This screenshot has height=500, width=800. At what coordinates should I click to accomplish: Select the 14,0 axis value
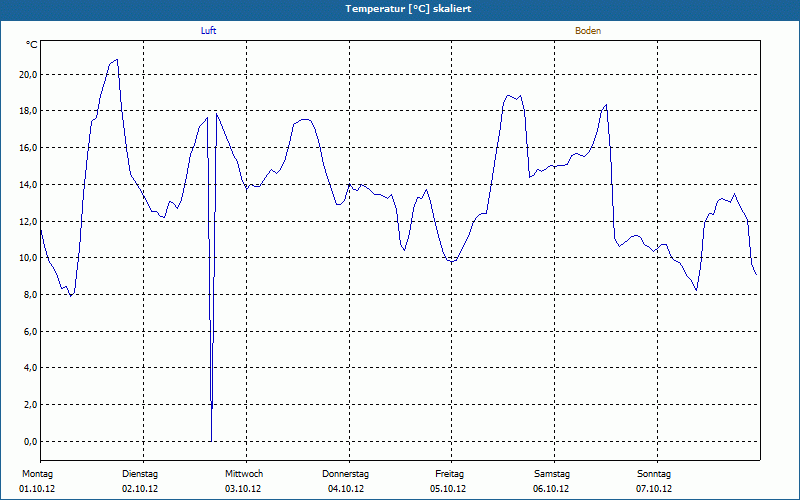click(x=29, y=185)
